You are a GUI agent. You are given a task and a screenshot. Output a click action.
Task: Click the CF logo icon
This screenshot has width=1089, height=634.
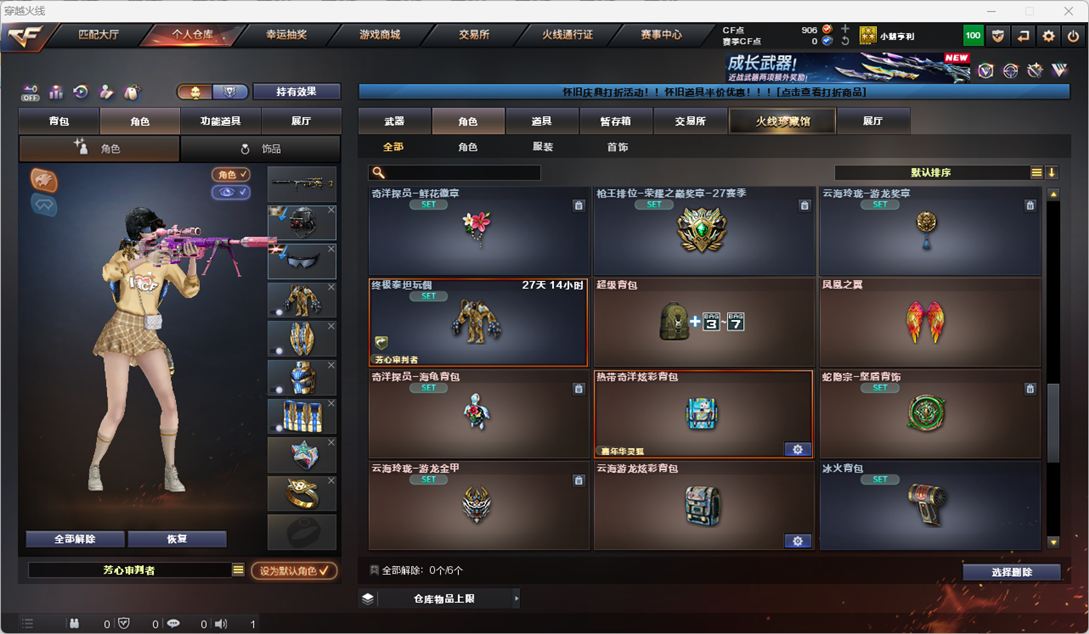click(25, 36)
